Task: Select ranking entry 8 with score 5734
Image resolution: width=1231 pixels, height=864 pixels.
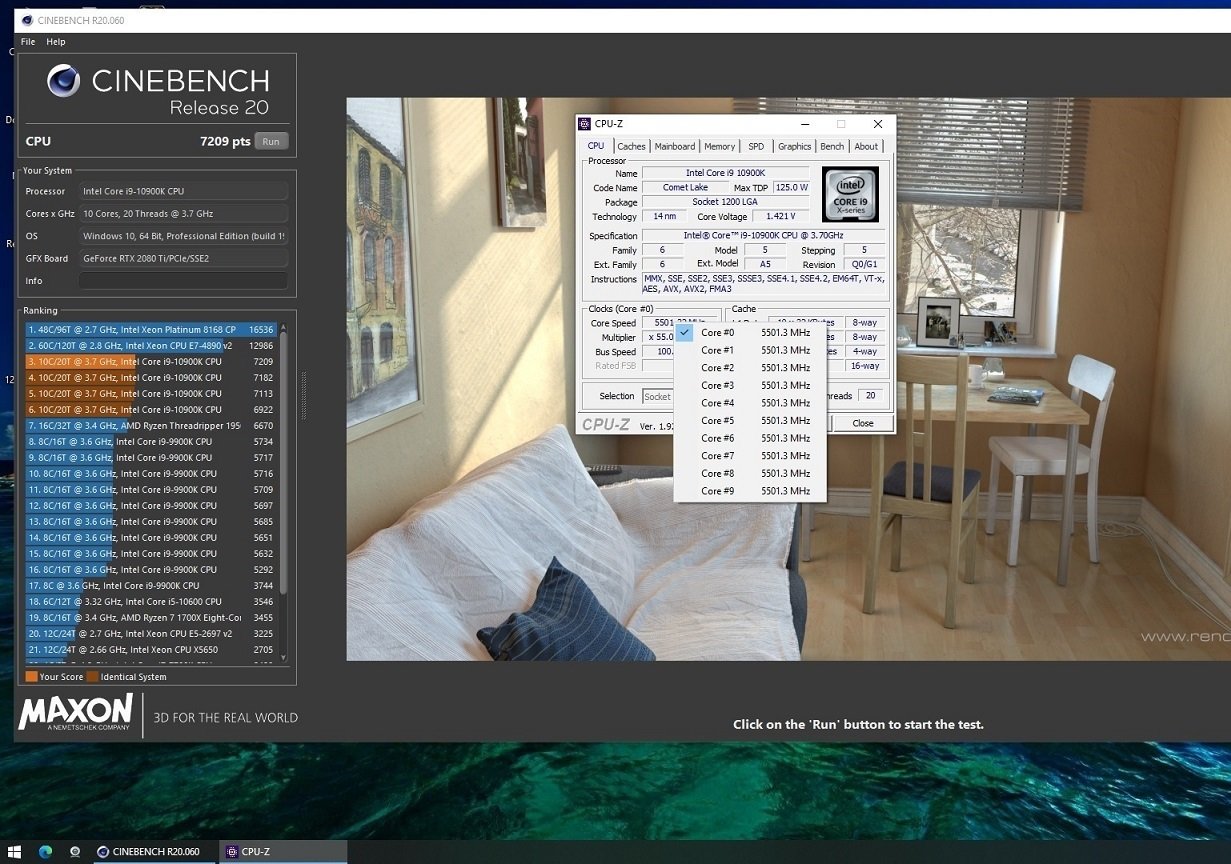Action: (x=150, y=441)
